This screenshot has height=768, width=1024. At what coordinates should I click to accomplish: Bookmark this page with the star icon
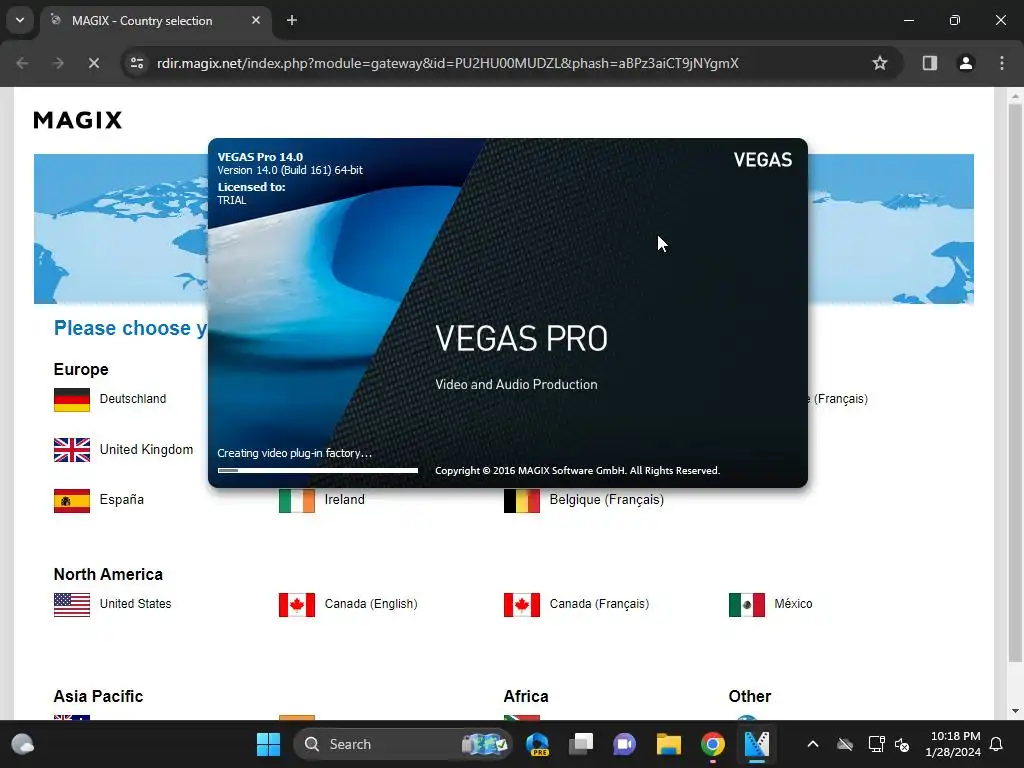(x=880, y=63)
